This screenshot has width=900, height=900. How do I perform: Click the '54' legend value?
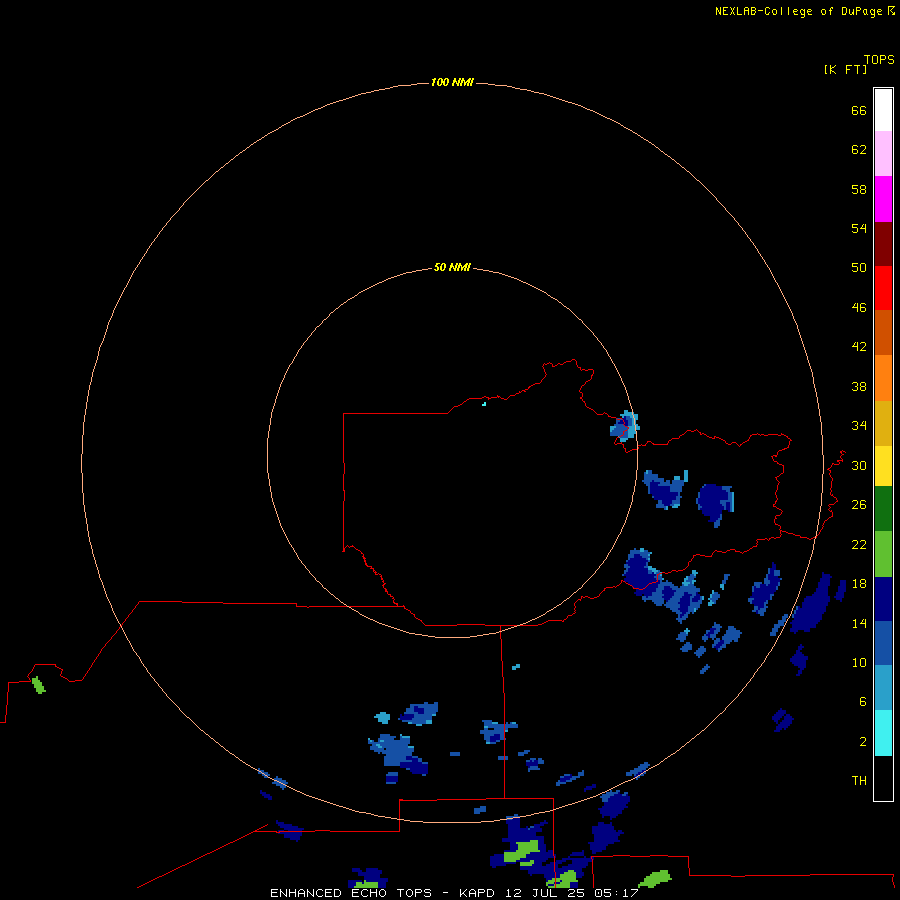click(859, 228)
